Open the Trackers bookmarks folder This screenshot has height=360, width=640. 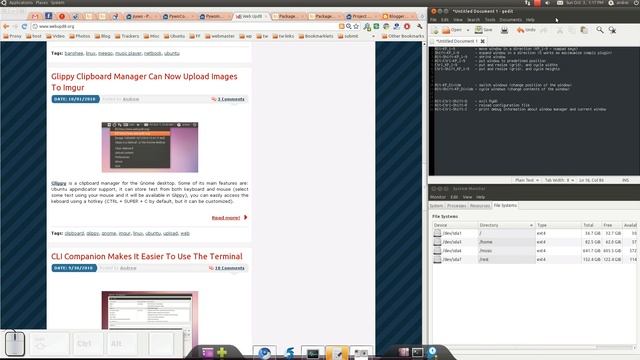[127, 36]
